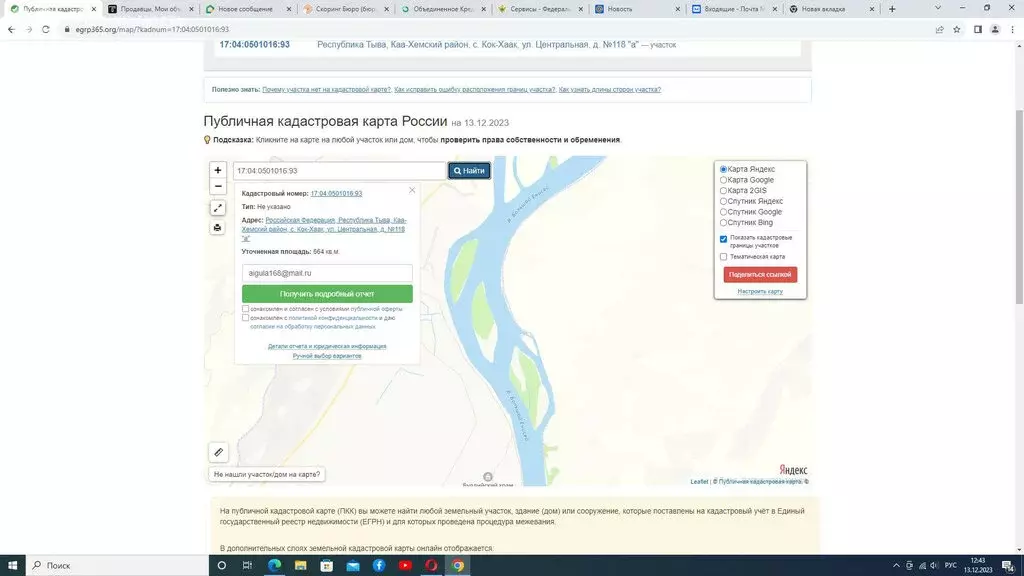Click the Найти search button
This screenshot has height=576, width=1024.
point(469,170)
